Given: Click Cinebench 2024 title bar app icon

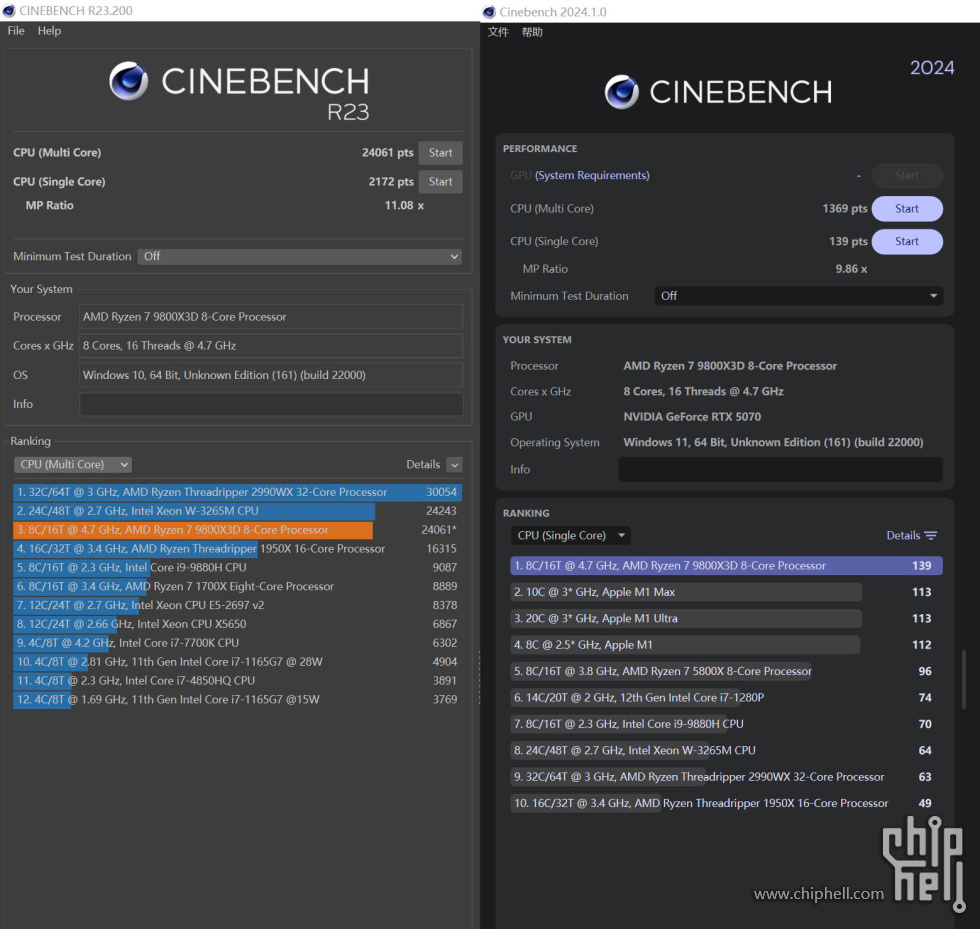Looking at the screenshot, I should tap(489, 12).
